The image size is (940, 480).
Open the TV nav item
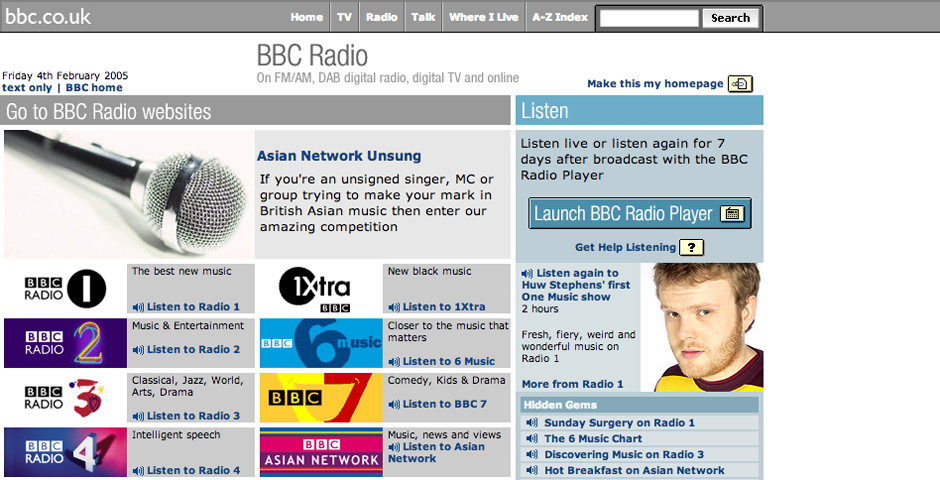[344, 17]
